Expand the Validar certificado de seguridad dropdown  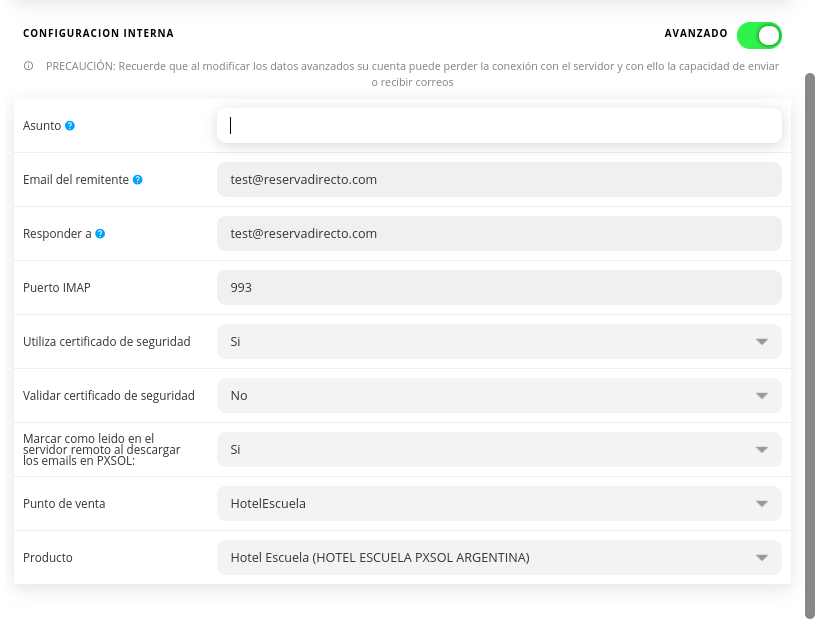(x=498, y=396)
